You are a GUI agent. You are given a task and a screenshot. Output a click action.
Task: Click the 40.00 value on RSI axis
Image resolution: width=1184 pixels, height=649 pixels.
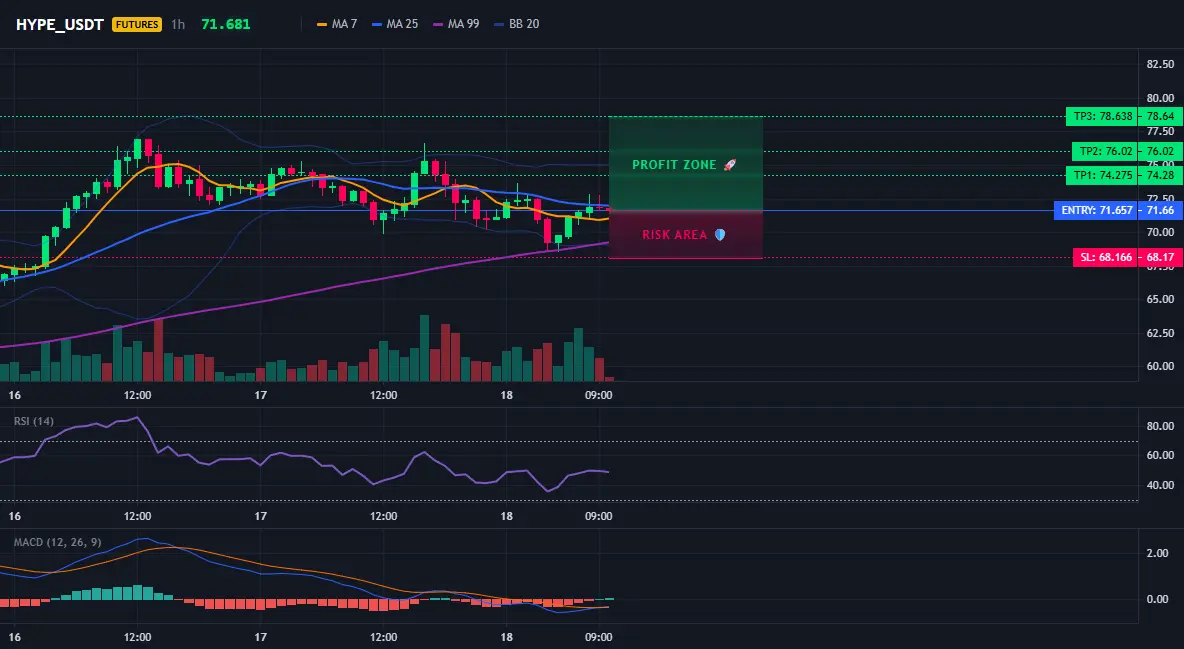pos(1160,485)
